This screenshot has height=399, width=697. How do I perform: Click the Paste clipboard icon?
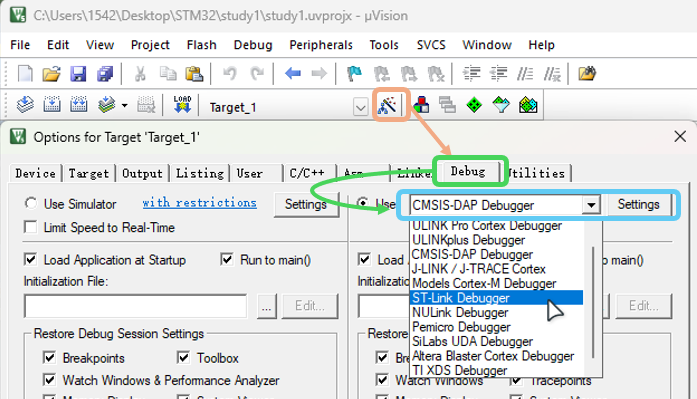pyautogui.click(x=194, y=74)
